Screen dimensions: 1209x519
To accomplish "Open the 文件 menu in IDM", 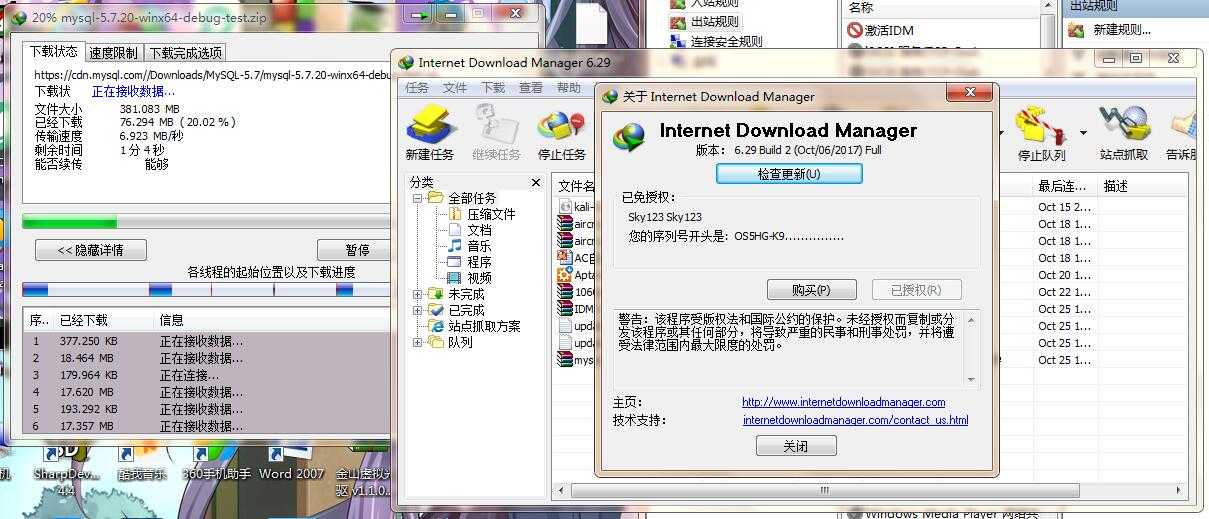I will tap(455, 88).
